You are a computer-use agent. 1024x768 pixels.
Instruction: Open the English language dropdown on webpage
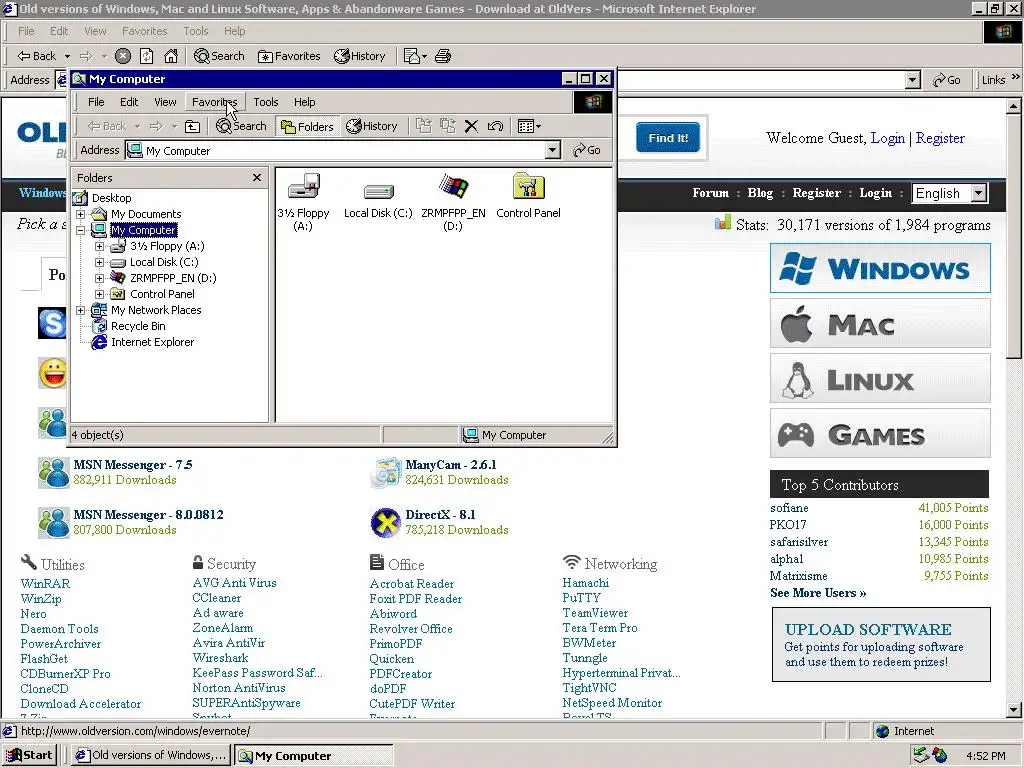(978, 193)
